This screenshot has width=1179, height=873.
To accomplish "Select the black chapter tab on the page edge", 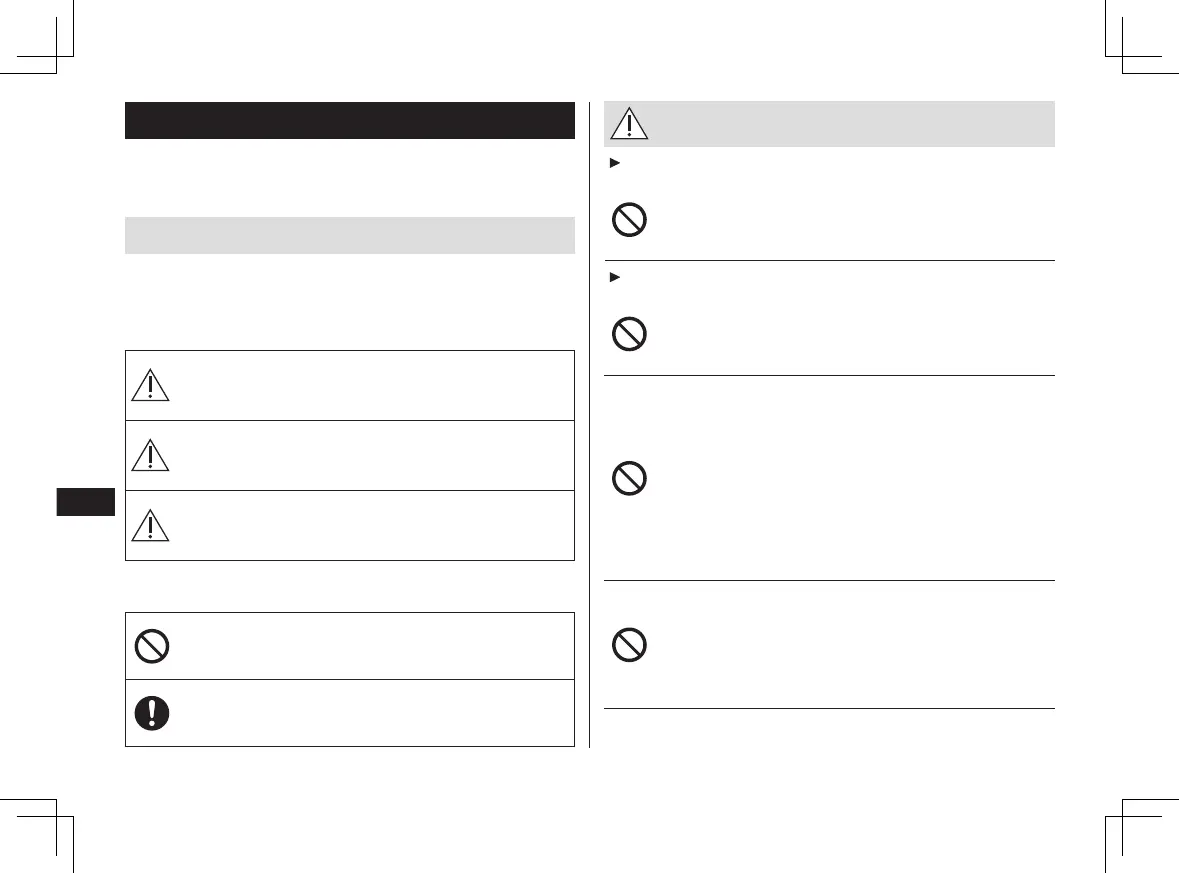I will (x=87, y=501).
